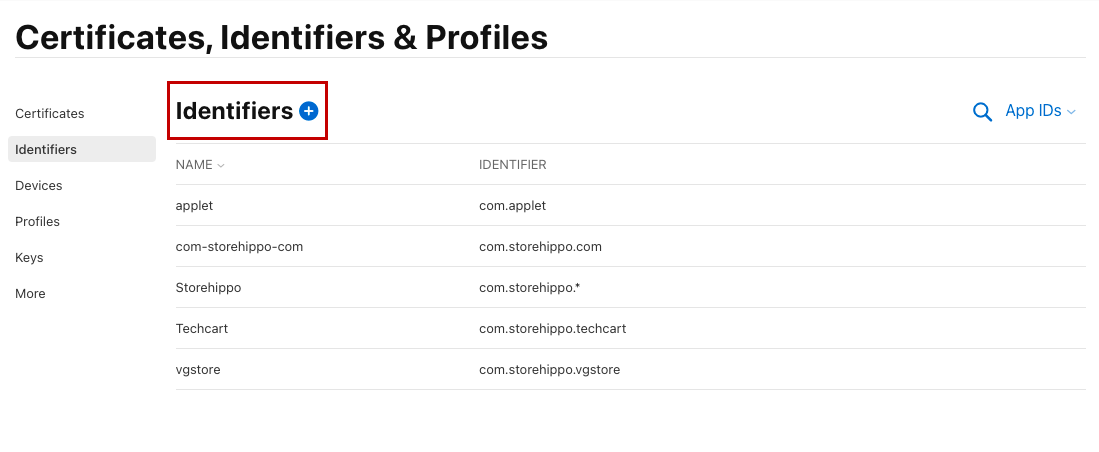Image resolution: width=1099 pixels, height=452 pixels.
Task: Open the applet identifier row
Action: point(195,206)
